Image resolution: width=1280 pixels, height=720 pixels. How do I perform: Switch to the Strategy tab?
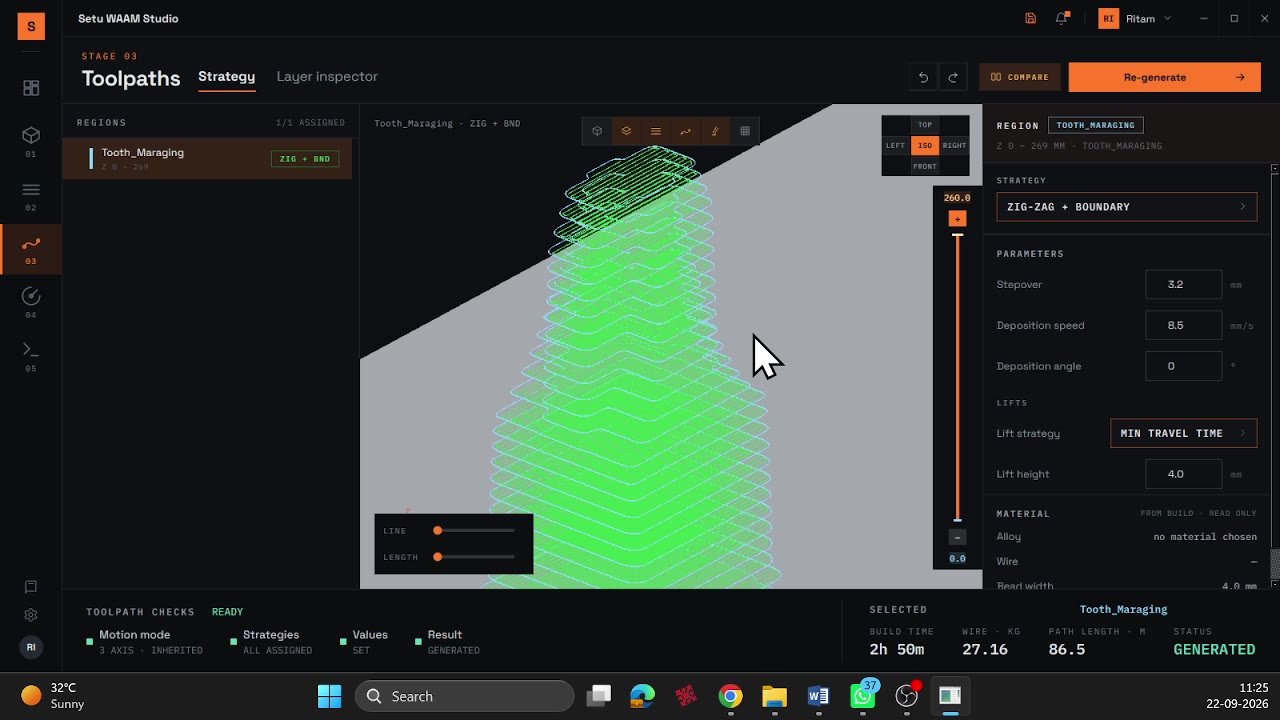227,77
